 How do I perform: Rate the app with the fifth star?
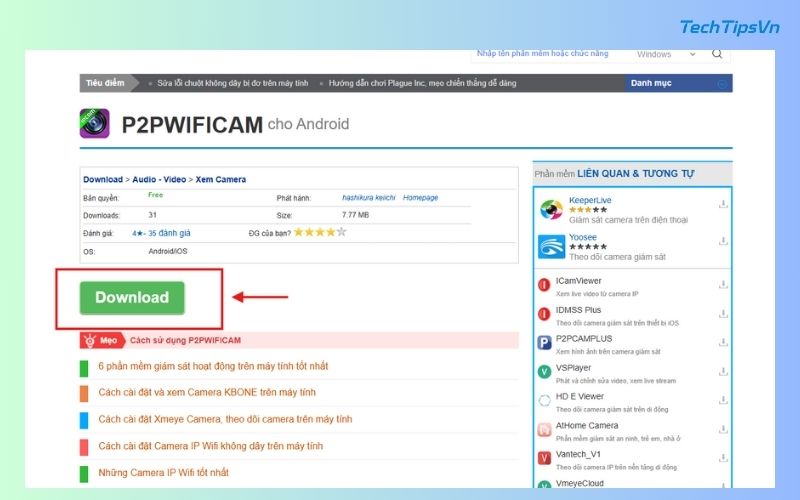pyautogui.click(x=341, y=232)
